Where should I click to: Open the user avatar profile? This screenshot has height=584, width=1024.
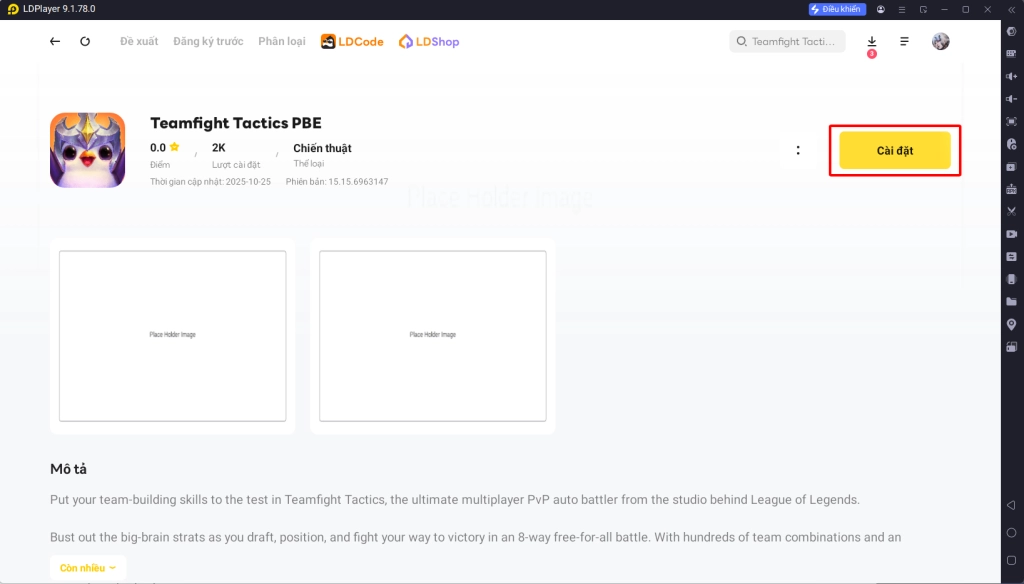pos(940,42)
